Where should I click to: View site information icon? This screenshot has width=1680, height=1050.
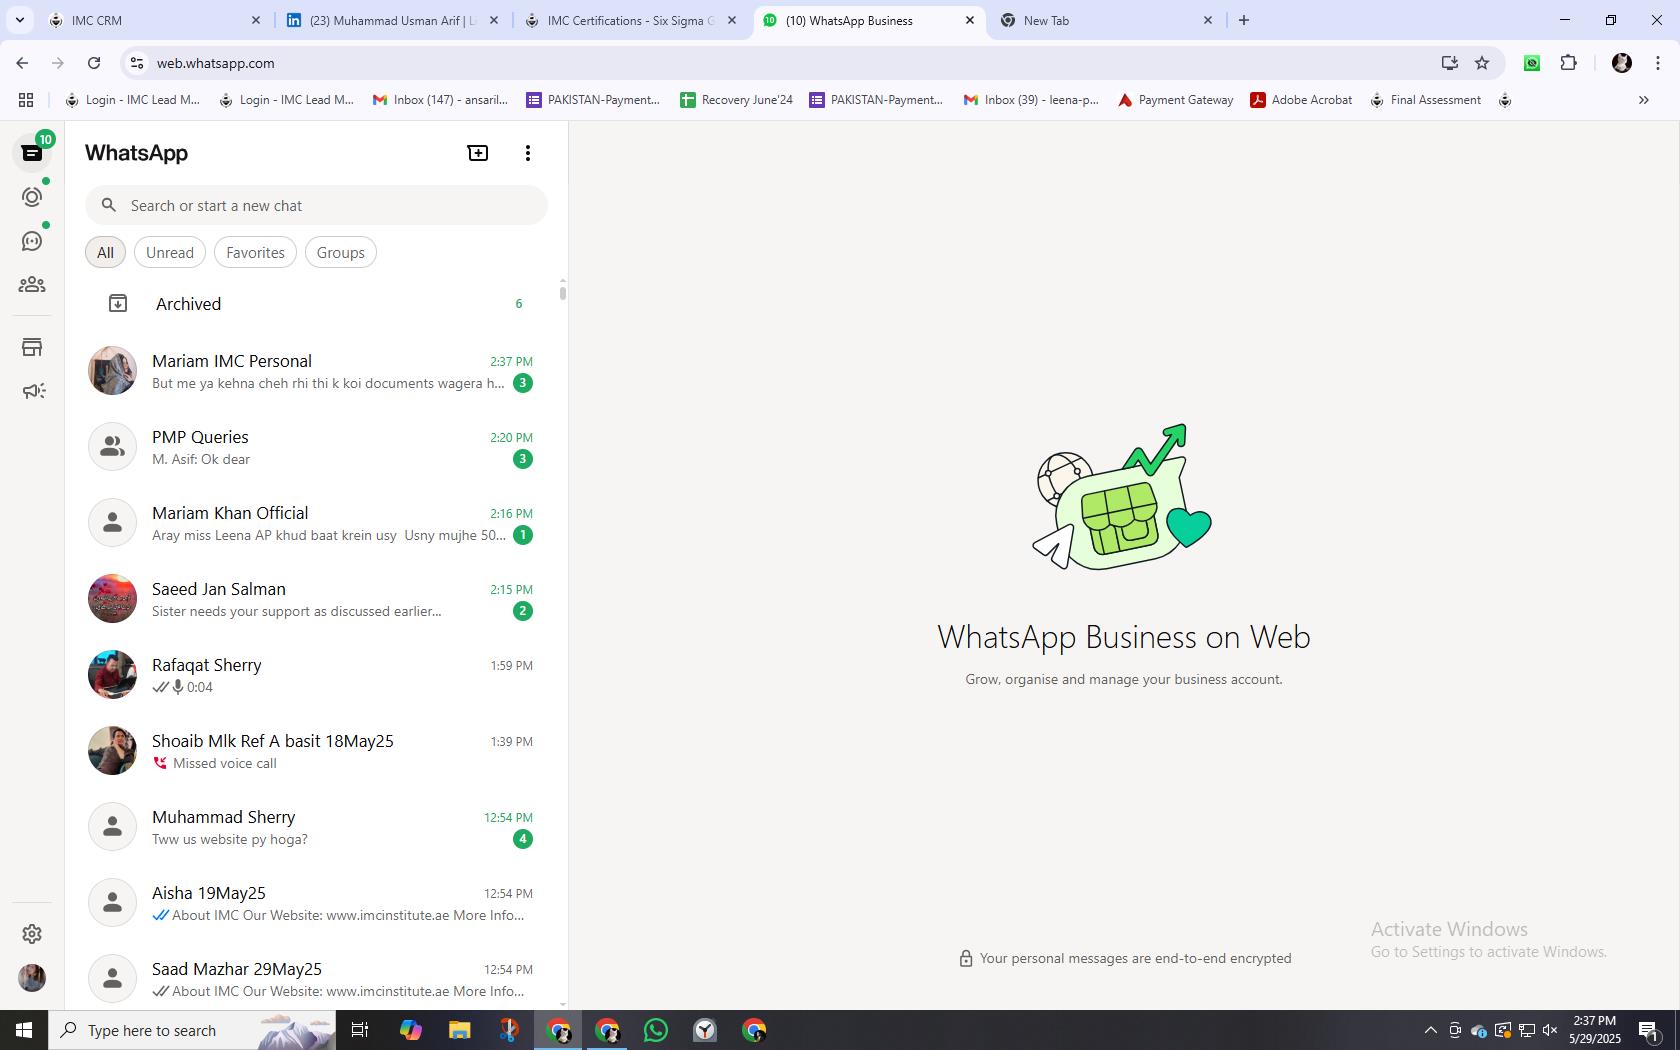pos(137,63)
